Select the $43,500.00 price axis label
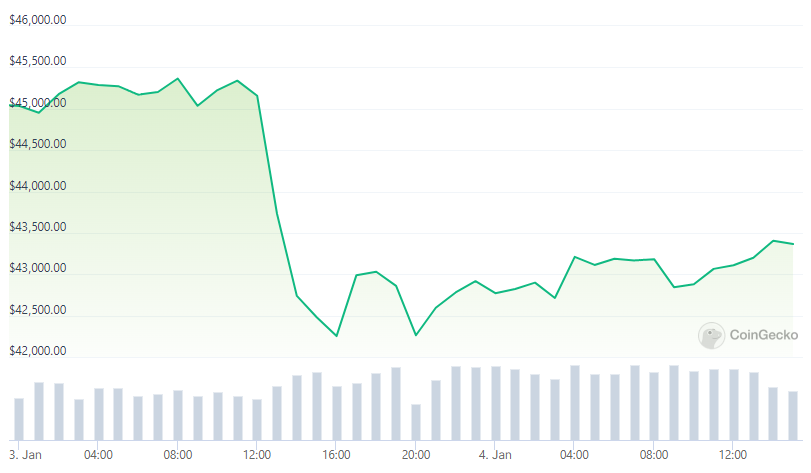Viewport: 811px width, 473px height. click(x=38, y=227)
